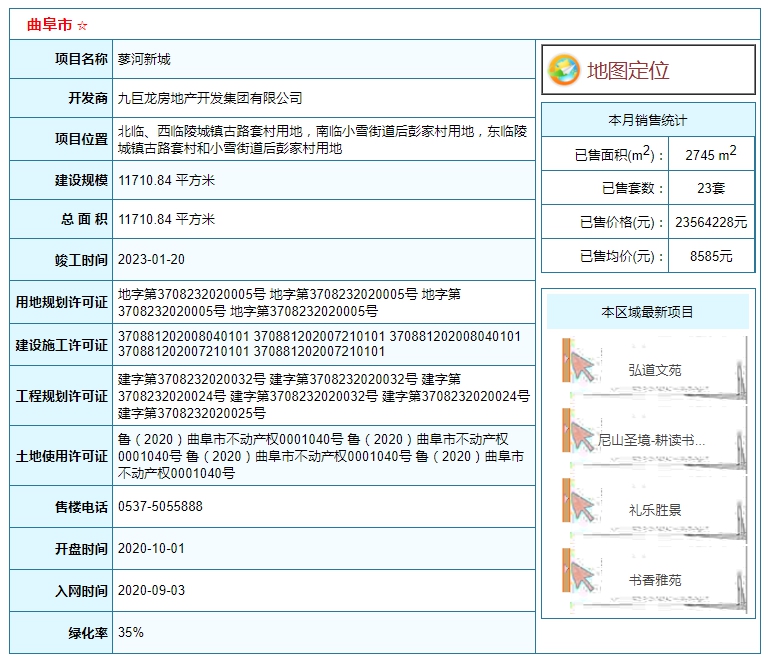Click the red star next to 曲阜市
773x664 pixels.
point(82,25)
